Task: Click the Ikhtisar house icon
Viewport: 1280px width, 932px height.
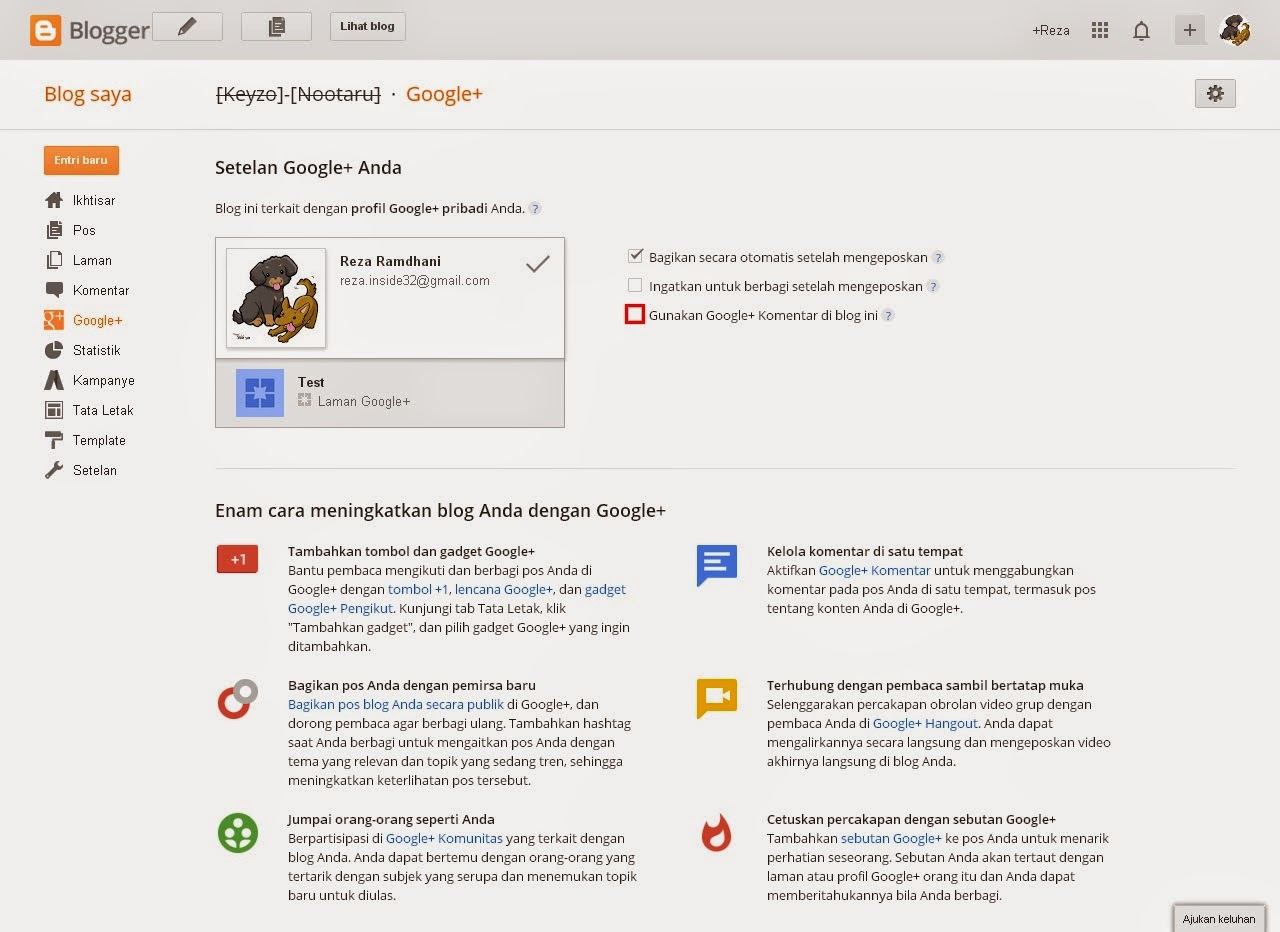Action: [x=54, y=200]
